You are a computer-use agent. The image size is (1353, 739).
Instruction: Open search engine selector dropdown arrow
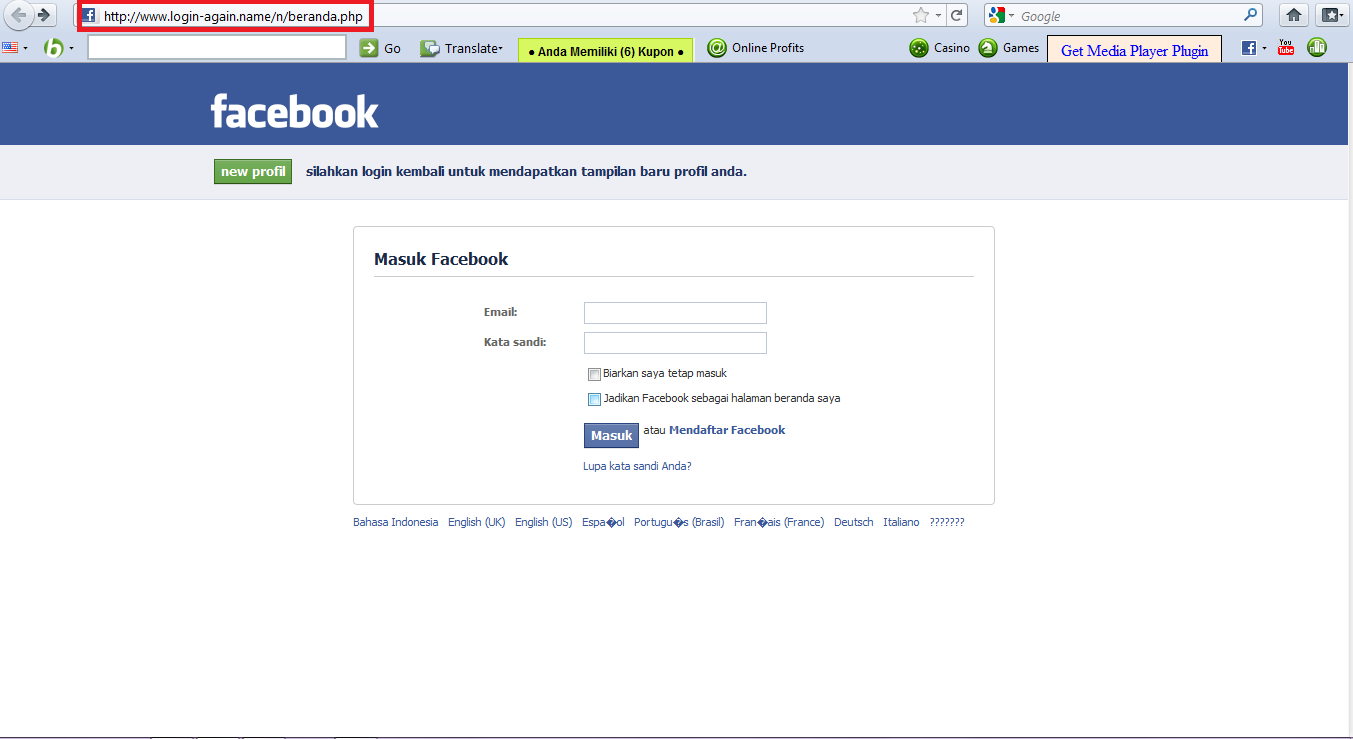(1011, 16)
